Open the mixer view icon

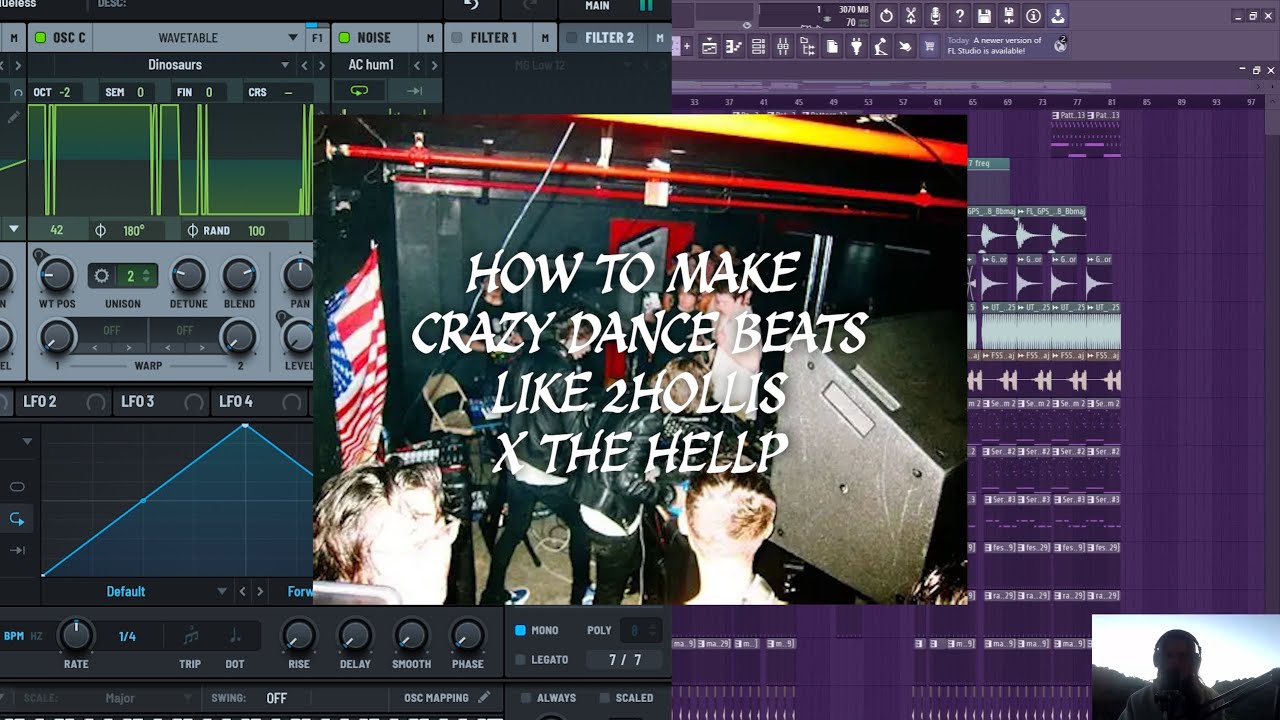(x=783, y=46)
